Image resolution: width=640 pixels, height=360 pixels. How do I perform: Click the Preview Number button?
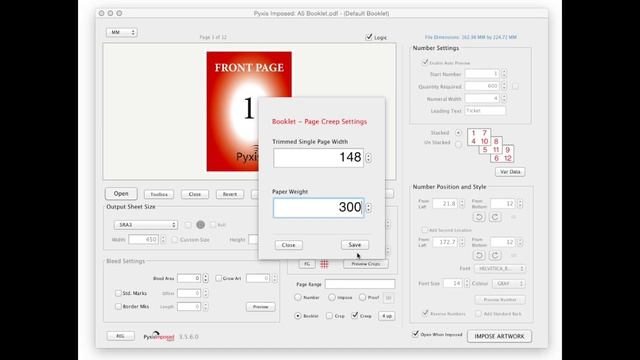point(500,300)
